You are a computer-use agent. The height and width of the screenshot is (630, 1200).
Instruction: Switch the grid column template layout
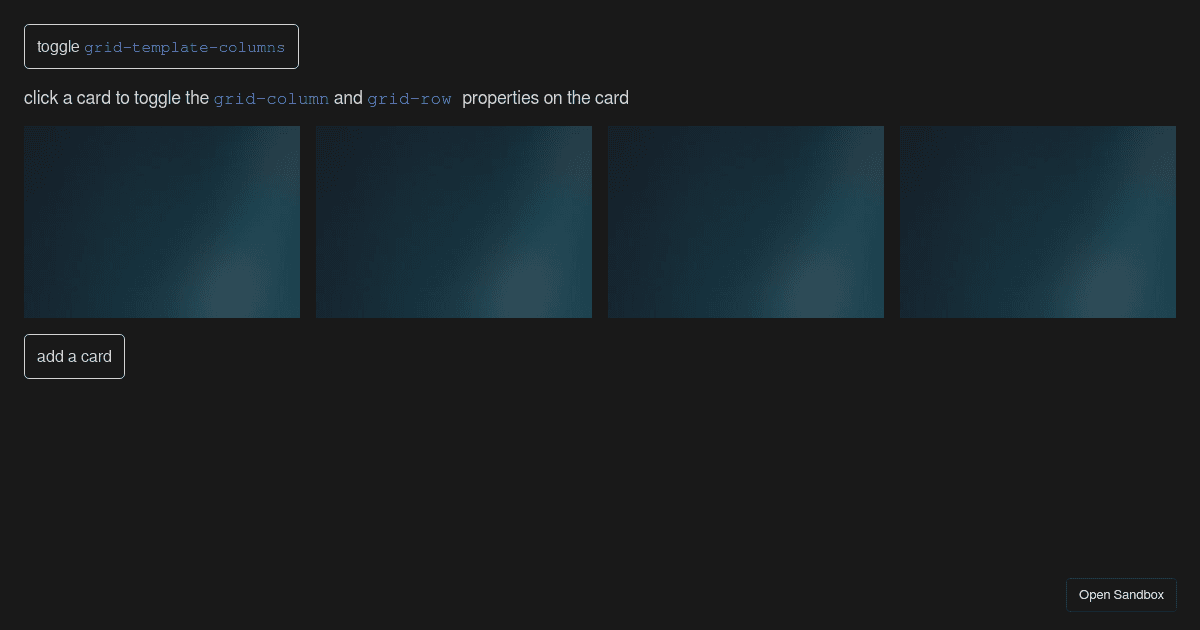pos(161,47)
